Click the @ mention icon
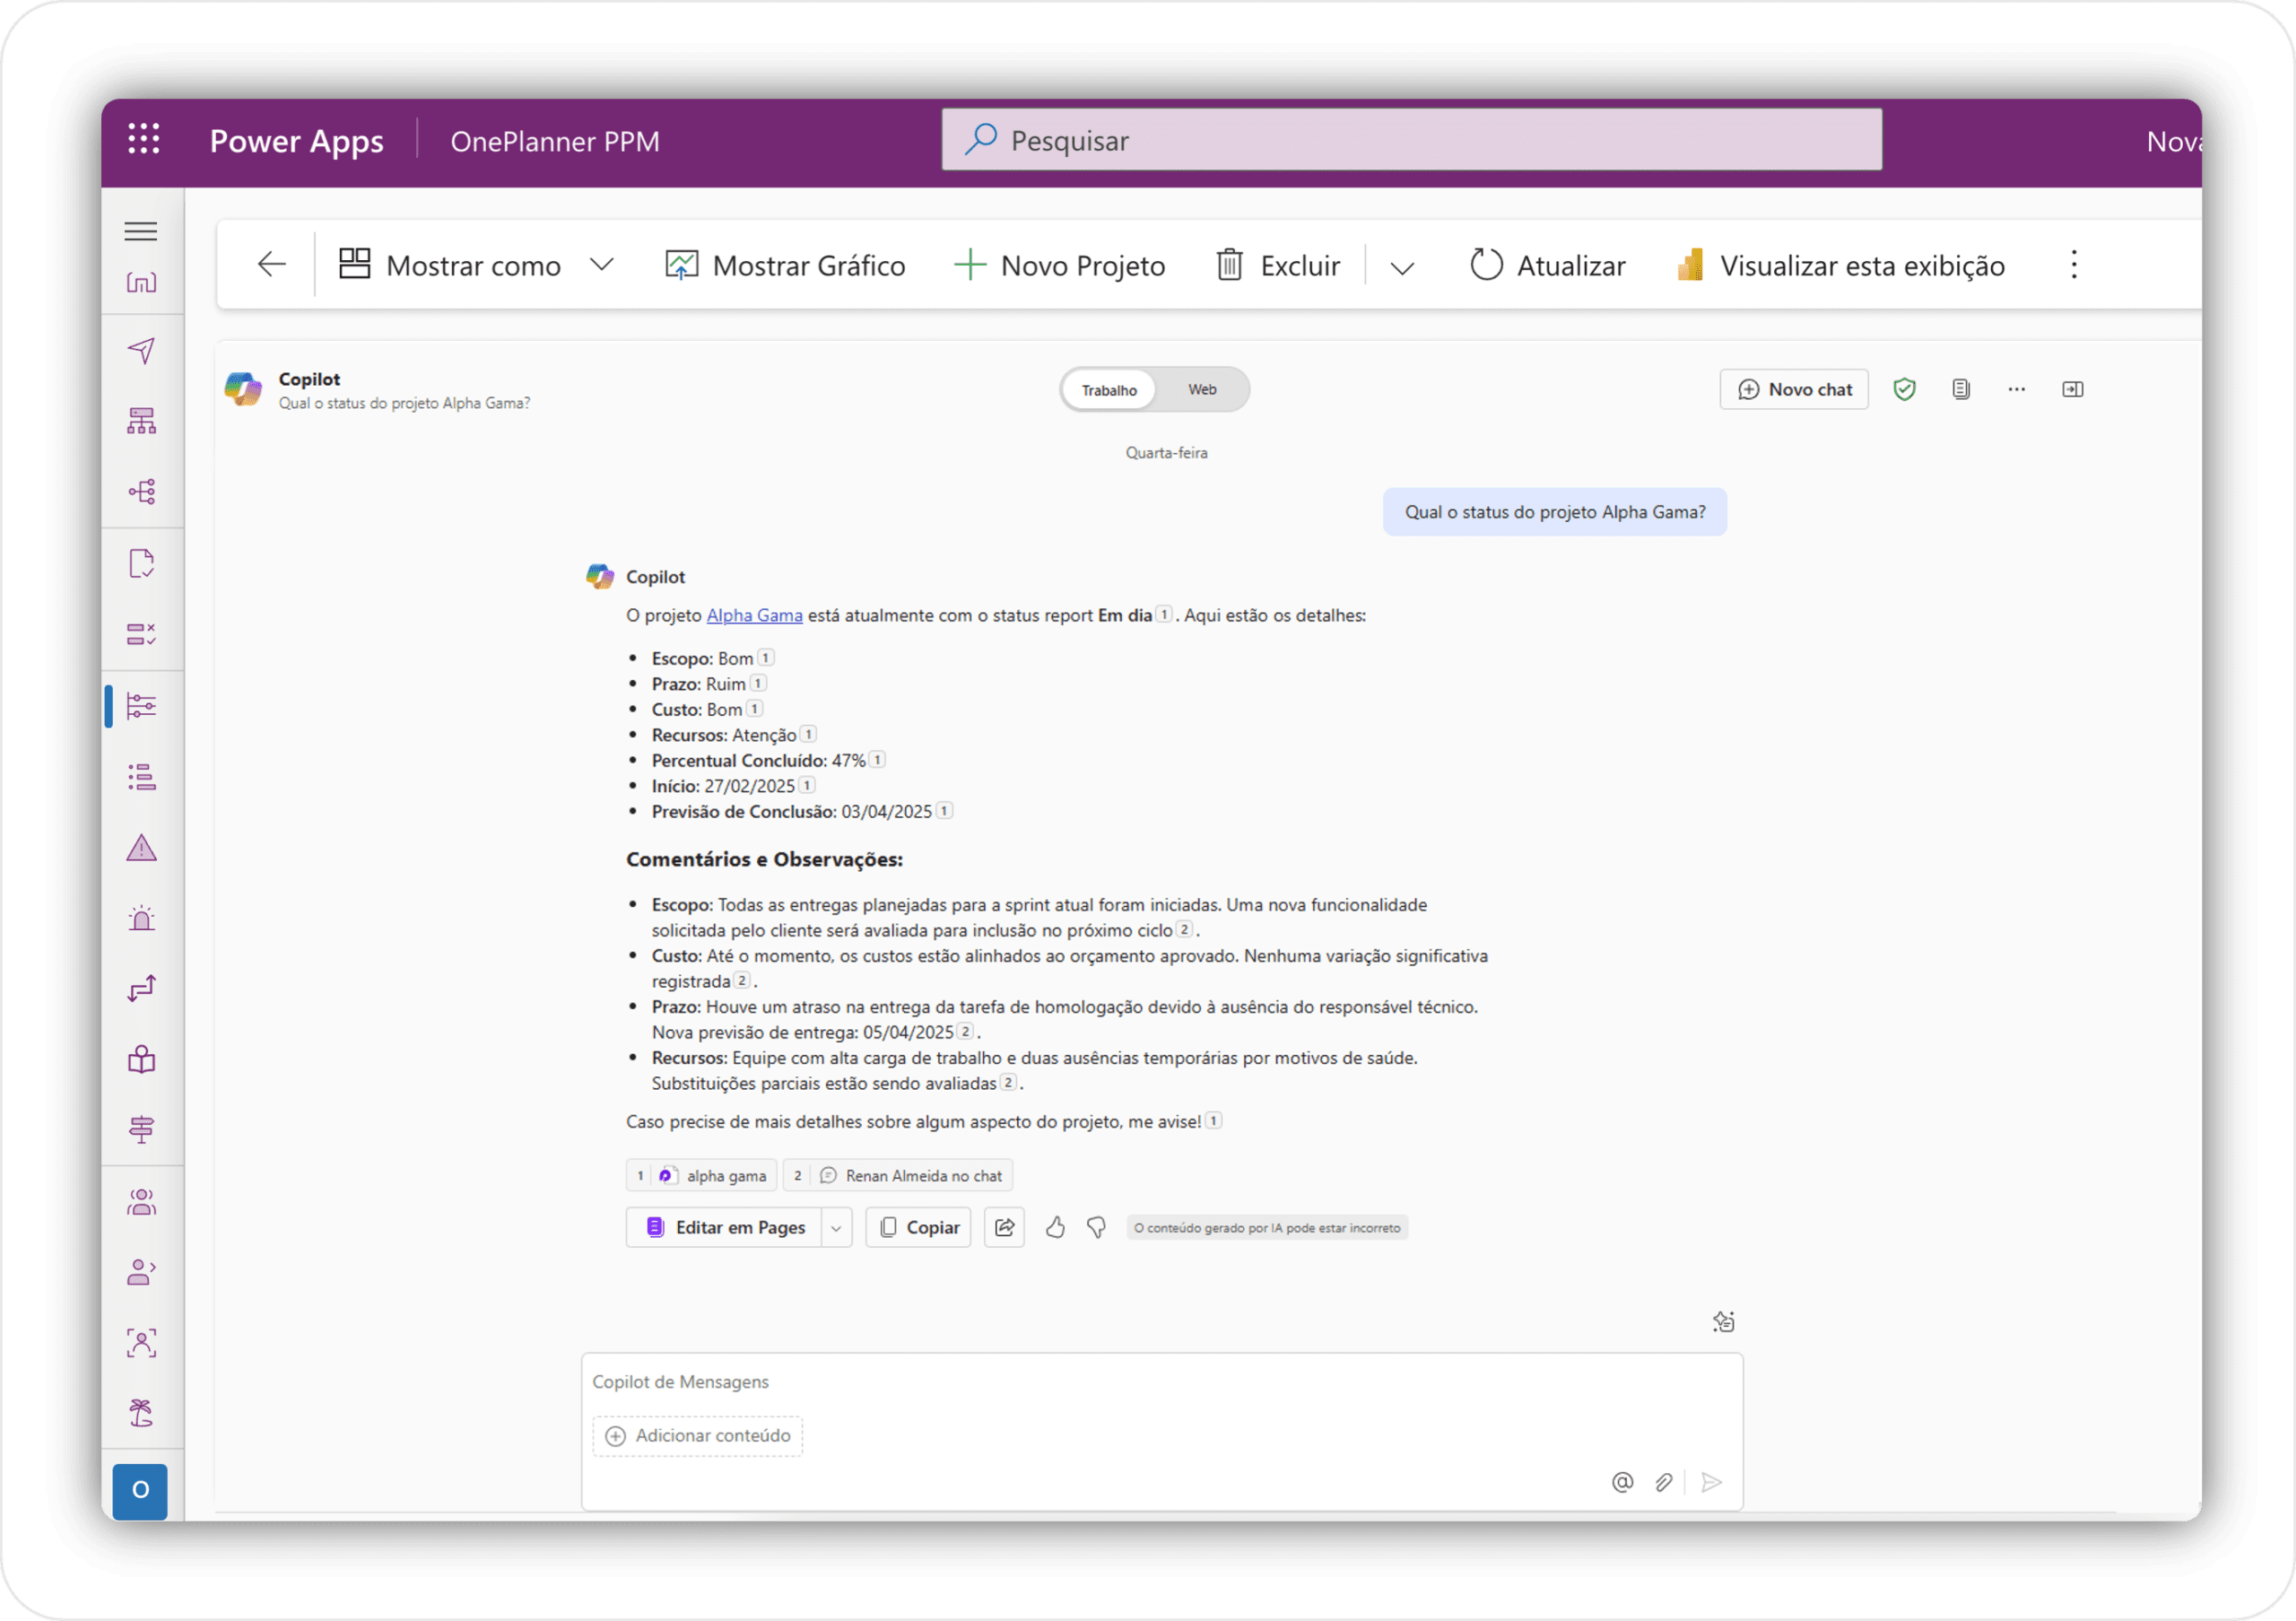 click(1622, 1482)
